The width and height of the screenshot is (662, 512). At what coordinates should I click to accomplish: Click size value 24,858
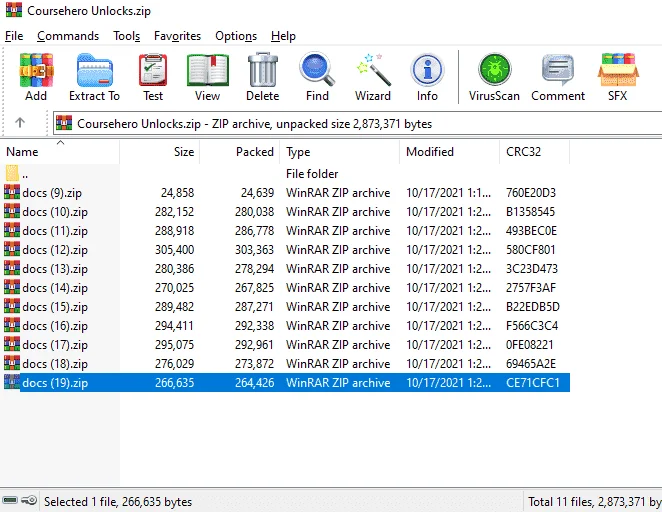pos(177,193)
